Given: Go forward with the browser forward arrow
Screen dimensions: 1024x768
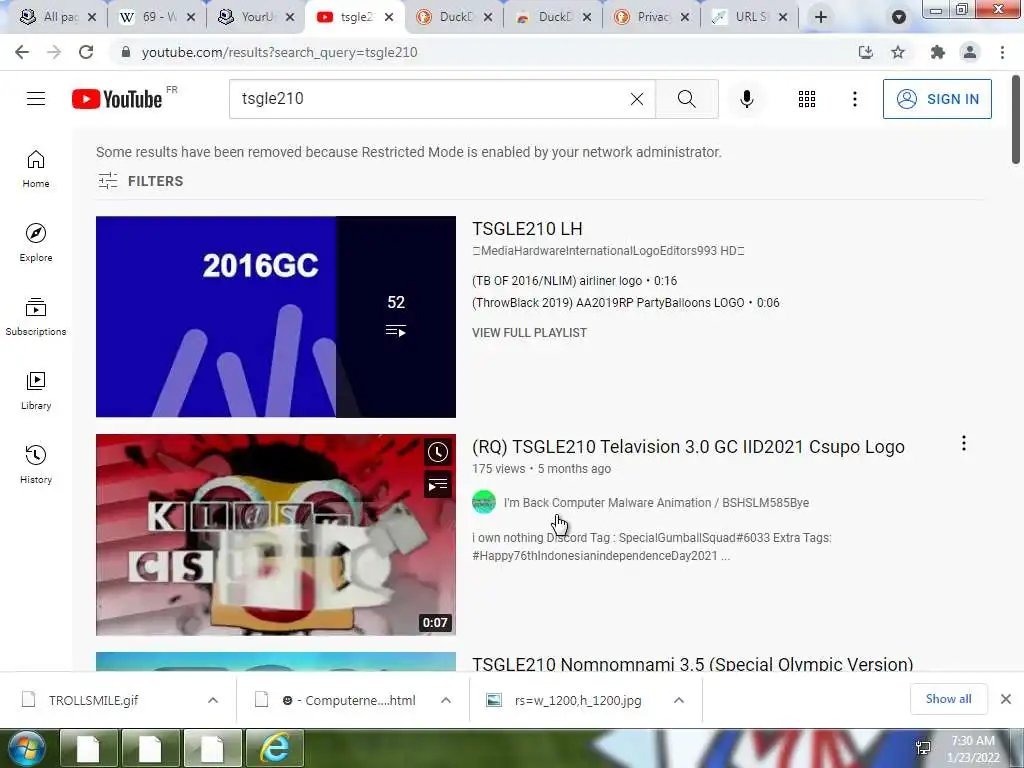Looking at the screenshot, I should coord(54,52).
